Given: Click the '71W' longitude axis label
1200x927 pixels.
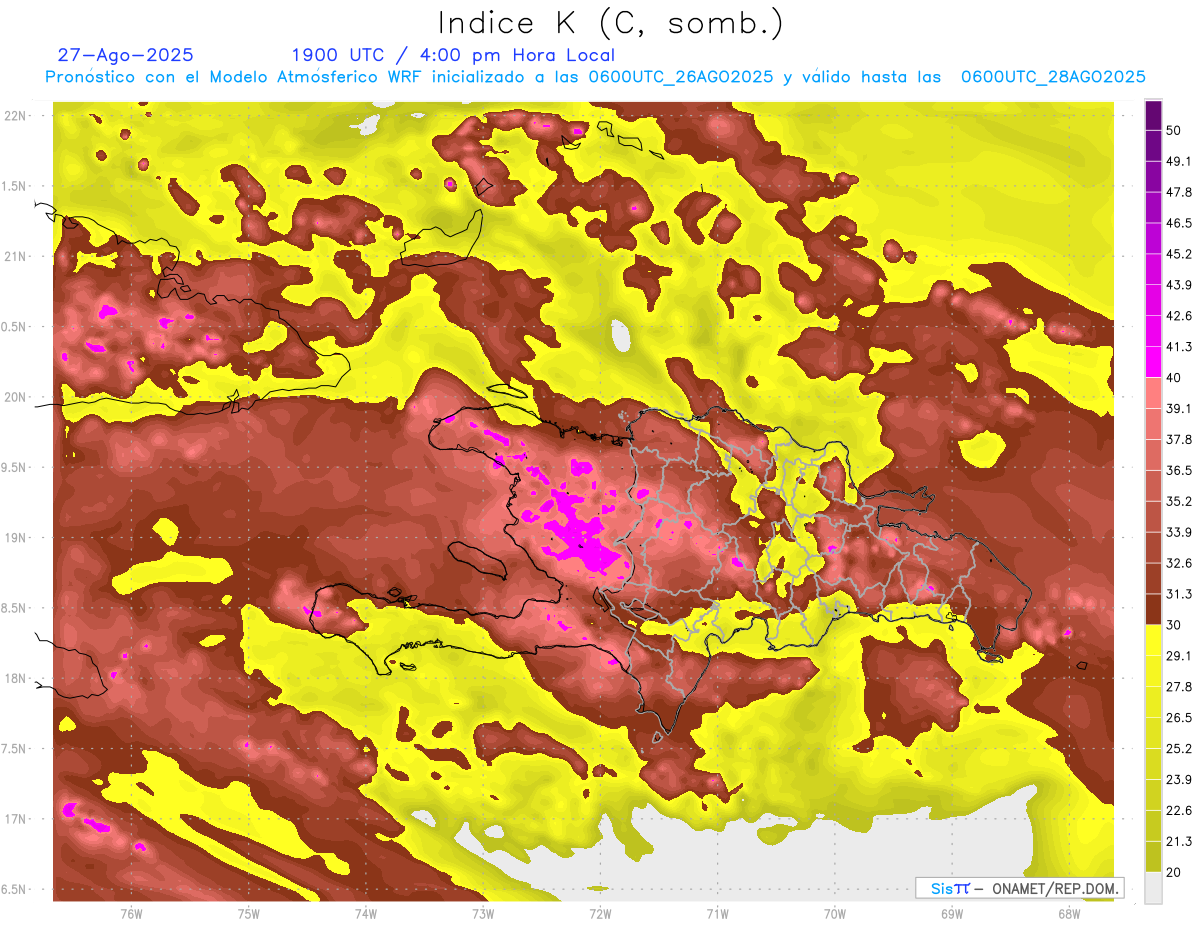Looking at the screenshot, I should tap(717, 913).
